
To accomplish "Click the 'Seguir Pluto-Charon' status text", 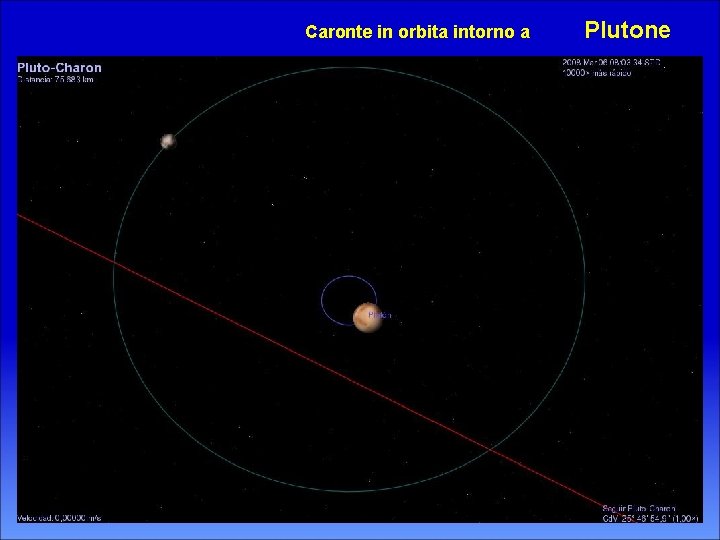I will click(639, 509).
